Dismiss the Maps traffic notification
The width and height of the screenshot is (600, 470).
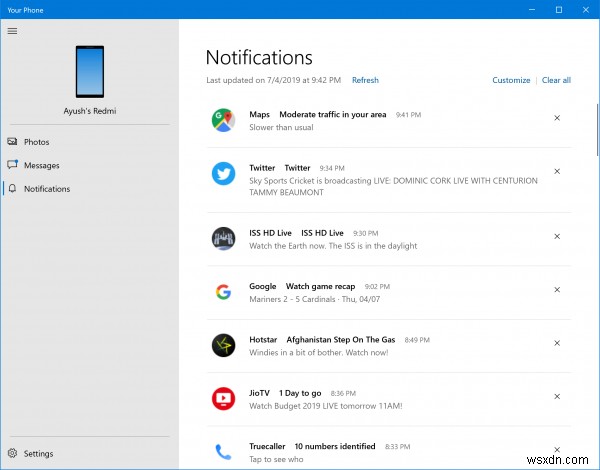click(x=557, y=118)
